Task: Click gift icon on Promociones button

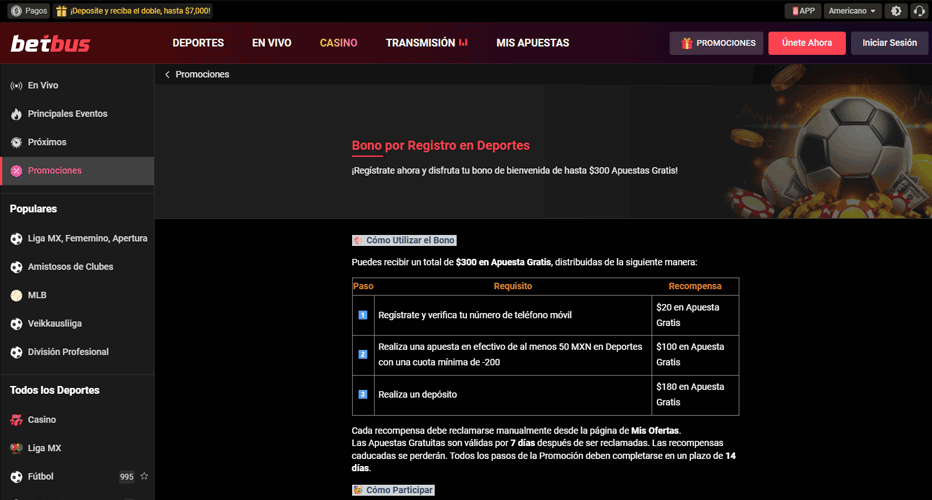Action: 687,43
